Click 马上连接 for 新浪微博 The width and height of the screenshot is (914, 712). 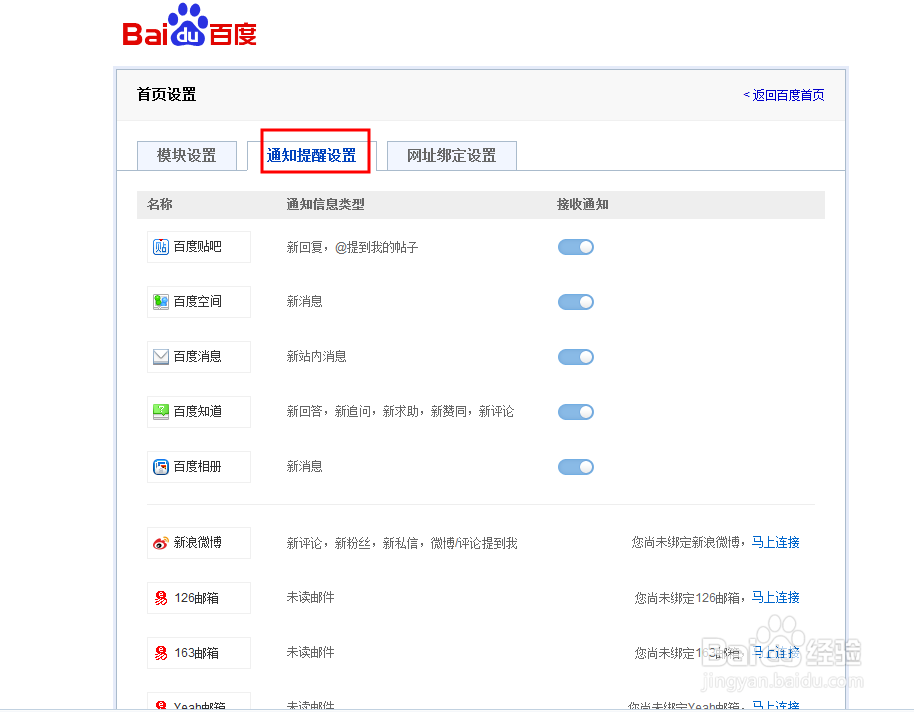tap(775, 542)
